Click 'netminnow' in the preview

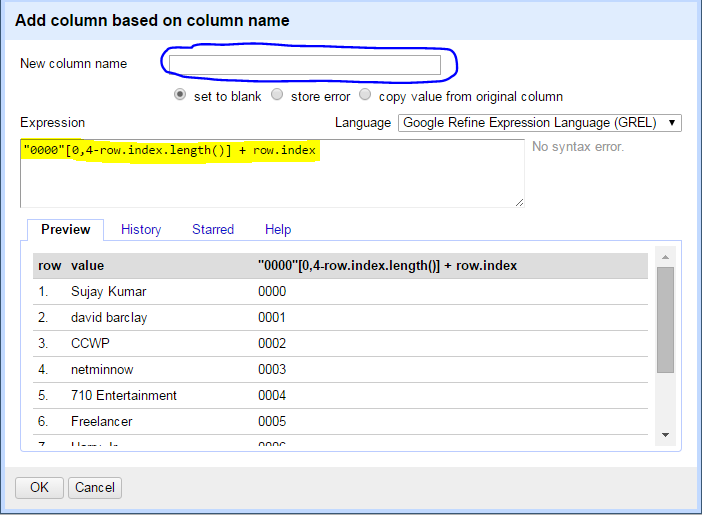coord(102,369)
